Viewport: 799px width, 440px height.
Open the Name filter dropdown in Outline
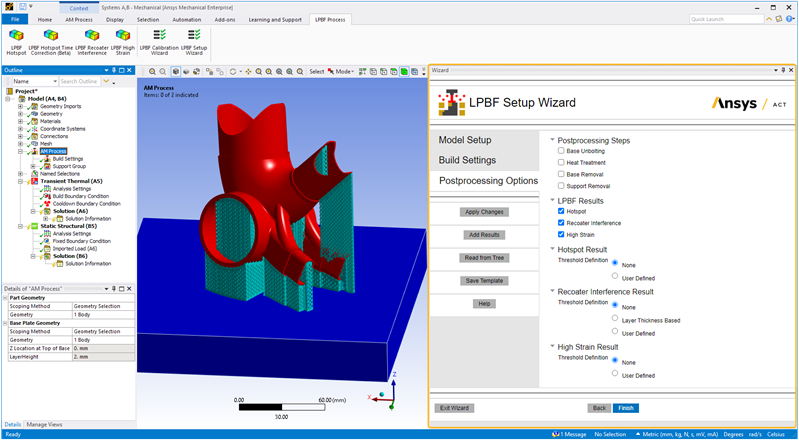tap(55, 82)
